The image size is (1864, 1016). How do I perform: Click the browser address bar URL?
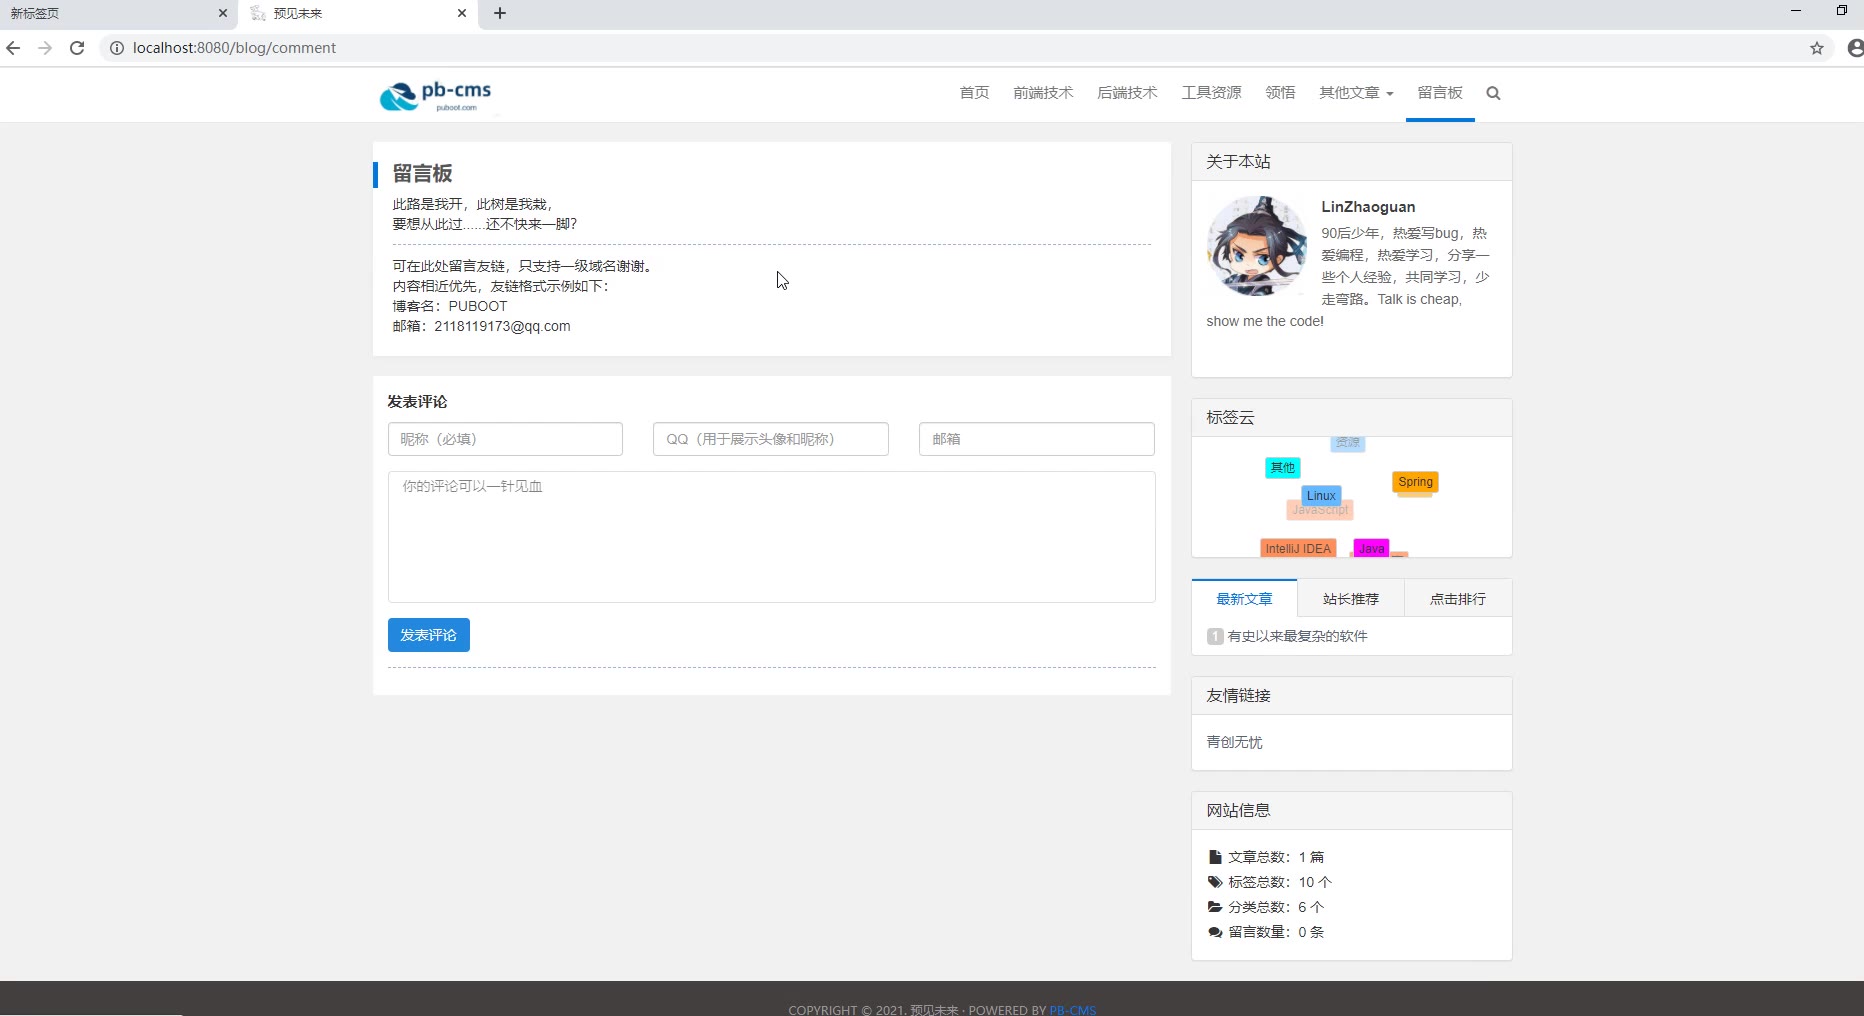point(234,48)
